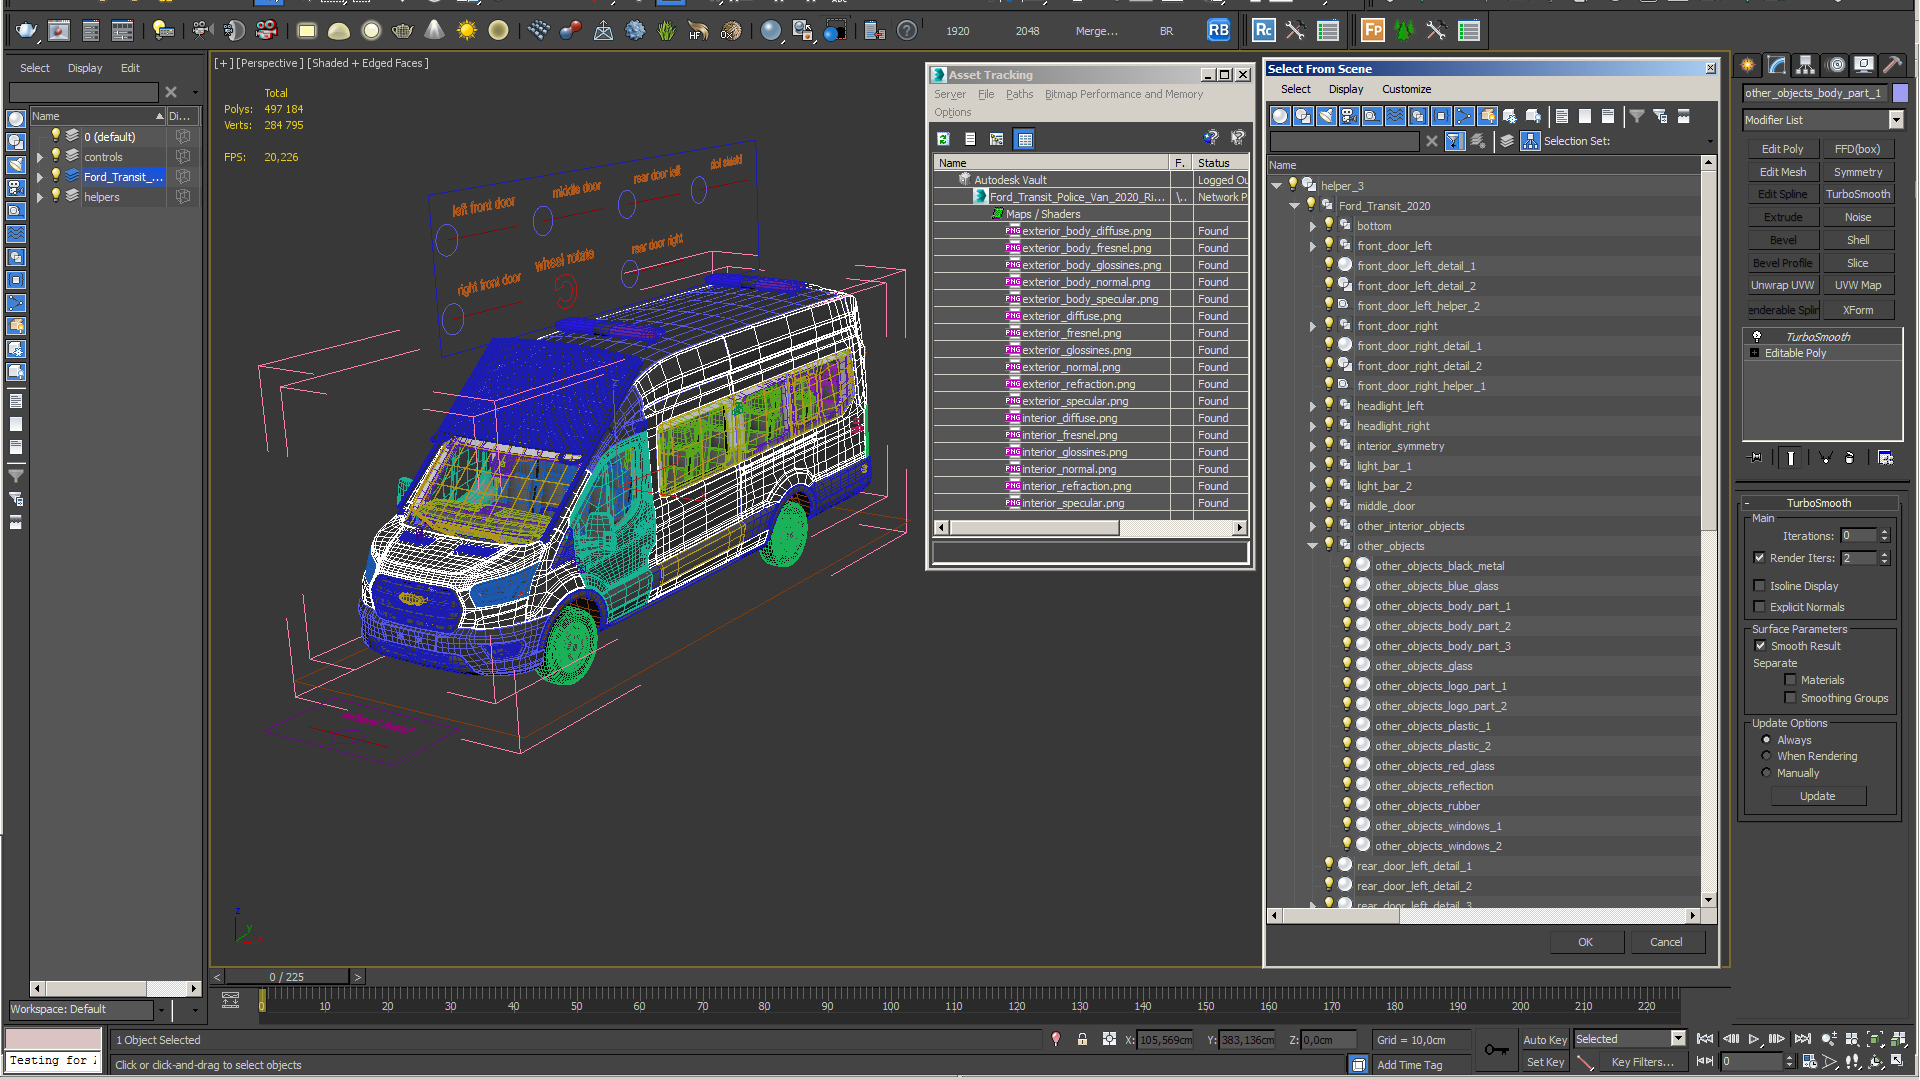Play the animation
The image size is (1920, 1080).
click(1754, 1040)
